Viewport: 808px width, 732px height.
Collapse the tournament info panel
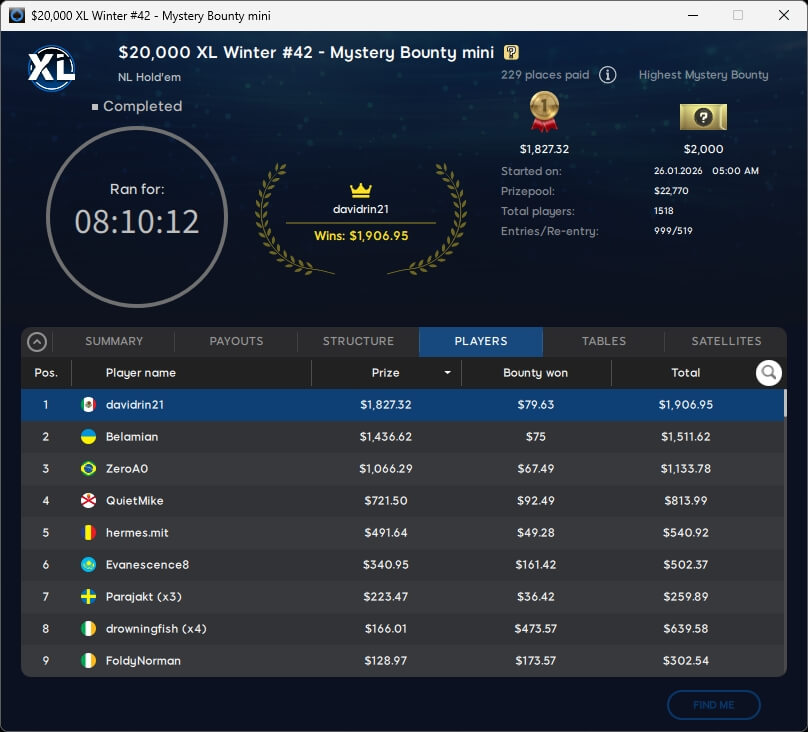[37, 342]
